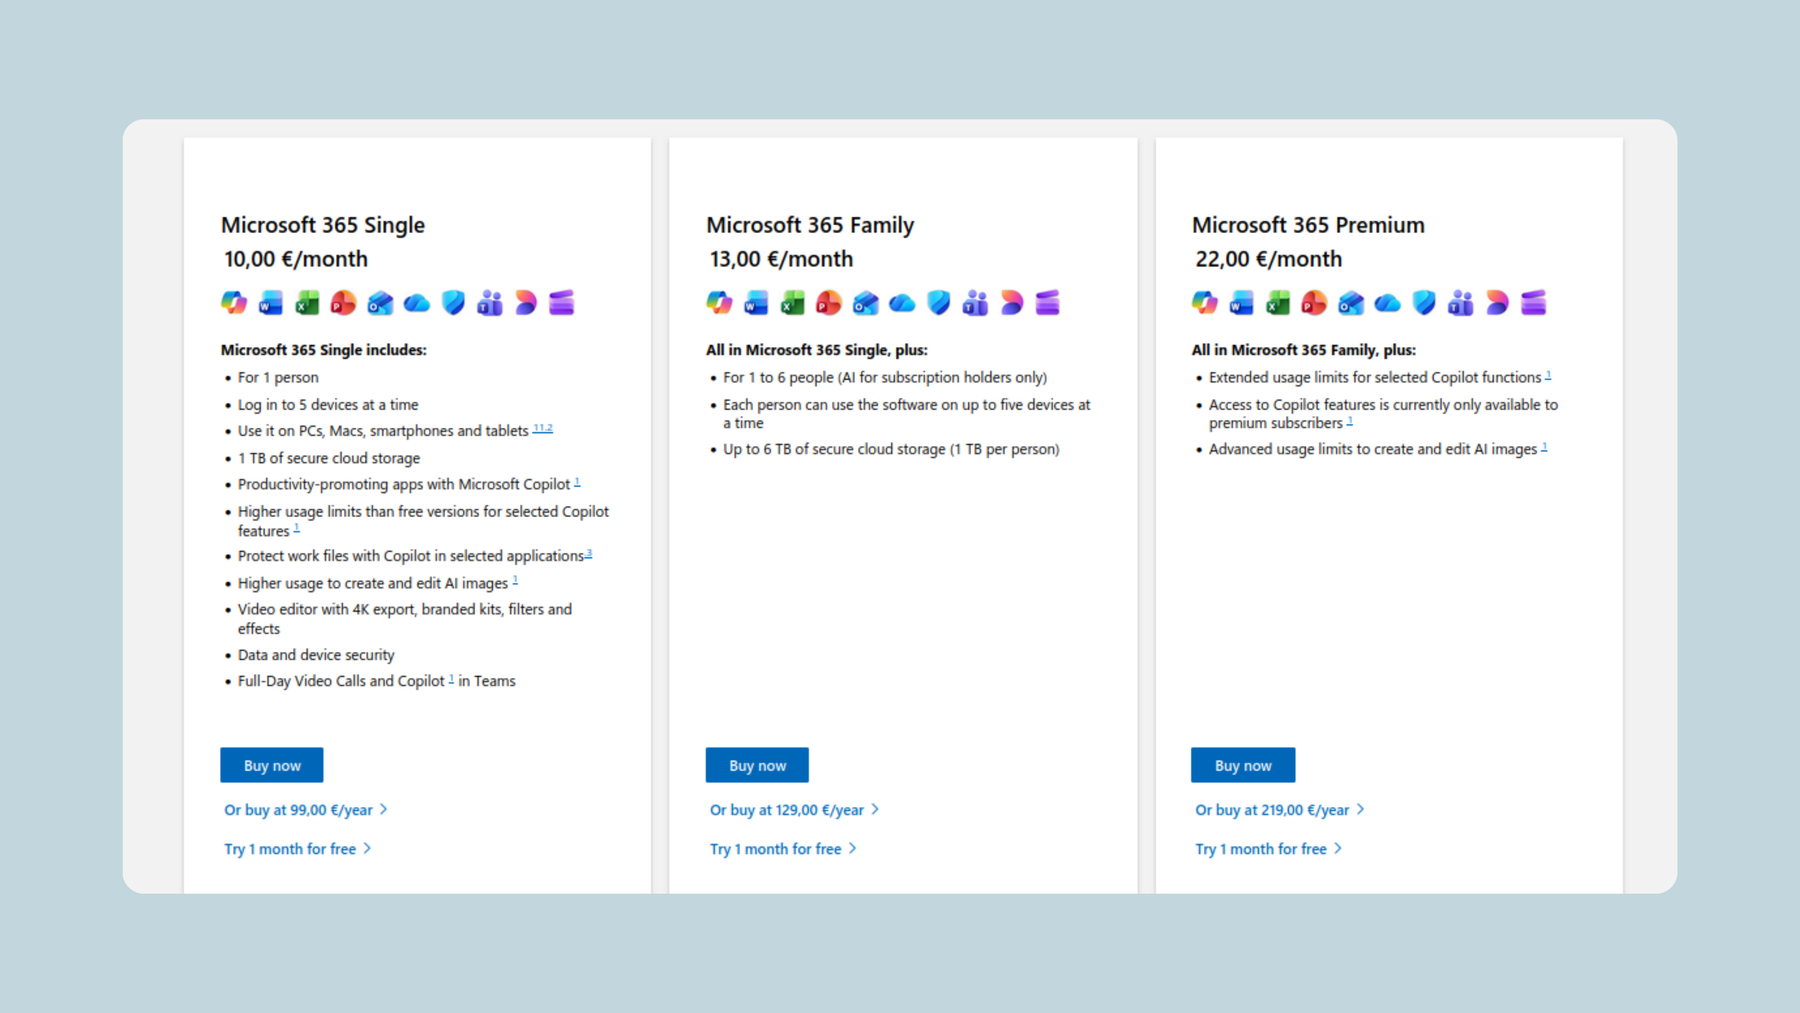Expand the chevron next to Single's free trial link
The width and height of the screenshot is (1800, 1013).
click(369, 848)
